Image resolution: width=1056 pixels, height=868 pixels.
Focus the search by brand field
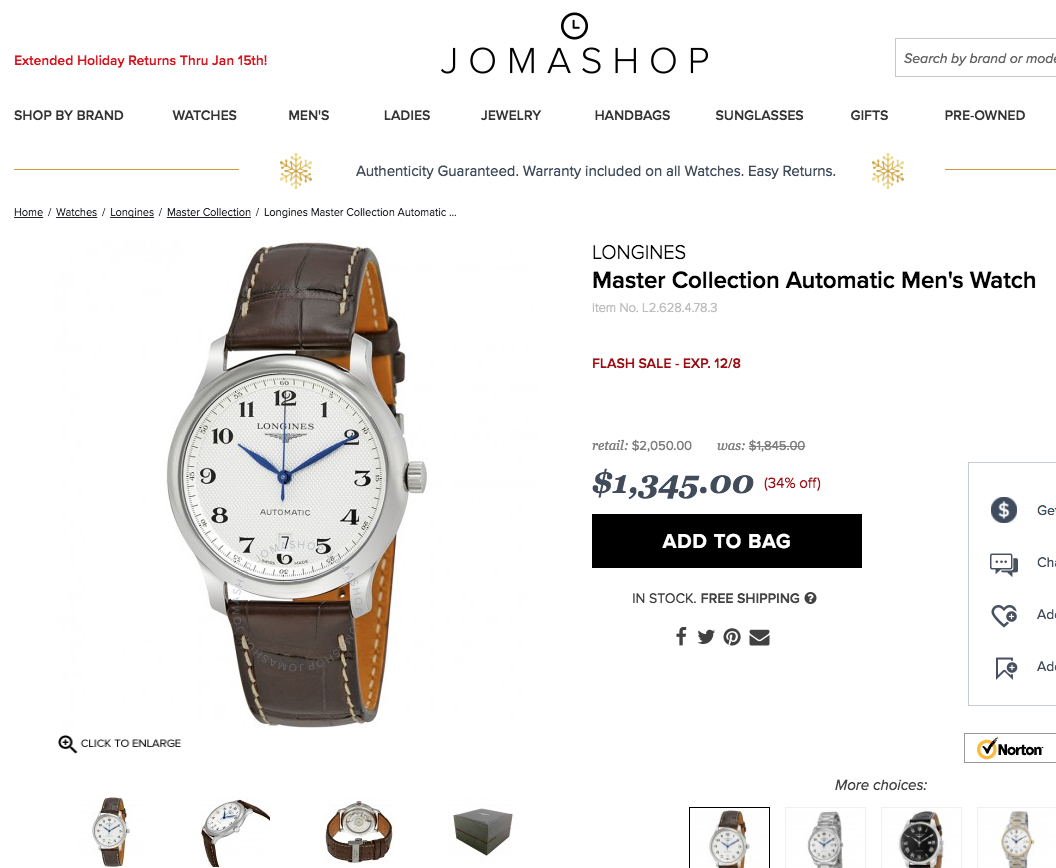(x=975, y=58)
